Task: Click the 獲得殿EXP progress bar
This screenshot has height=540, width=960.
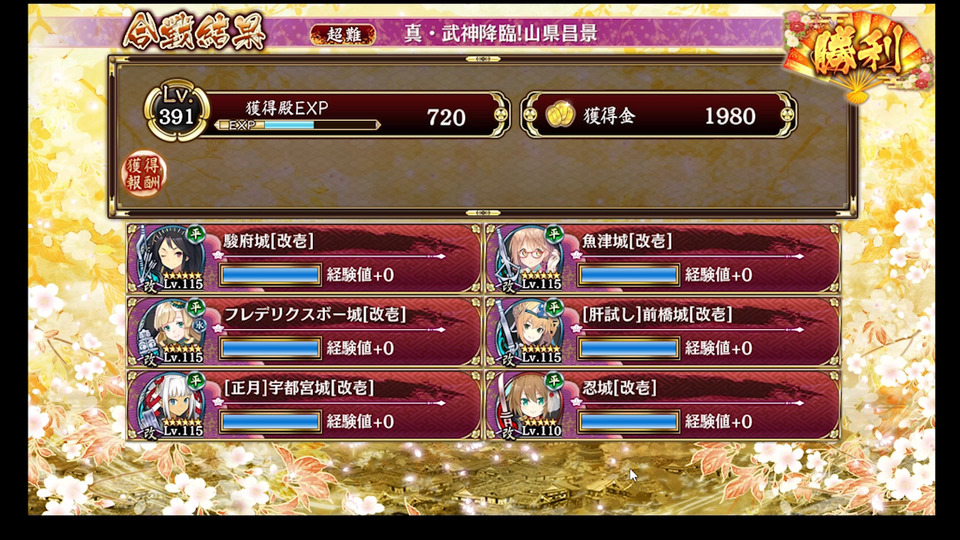Action: click(x=298, y=125)
